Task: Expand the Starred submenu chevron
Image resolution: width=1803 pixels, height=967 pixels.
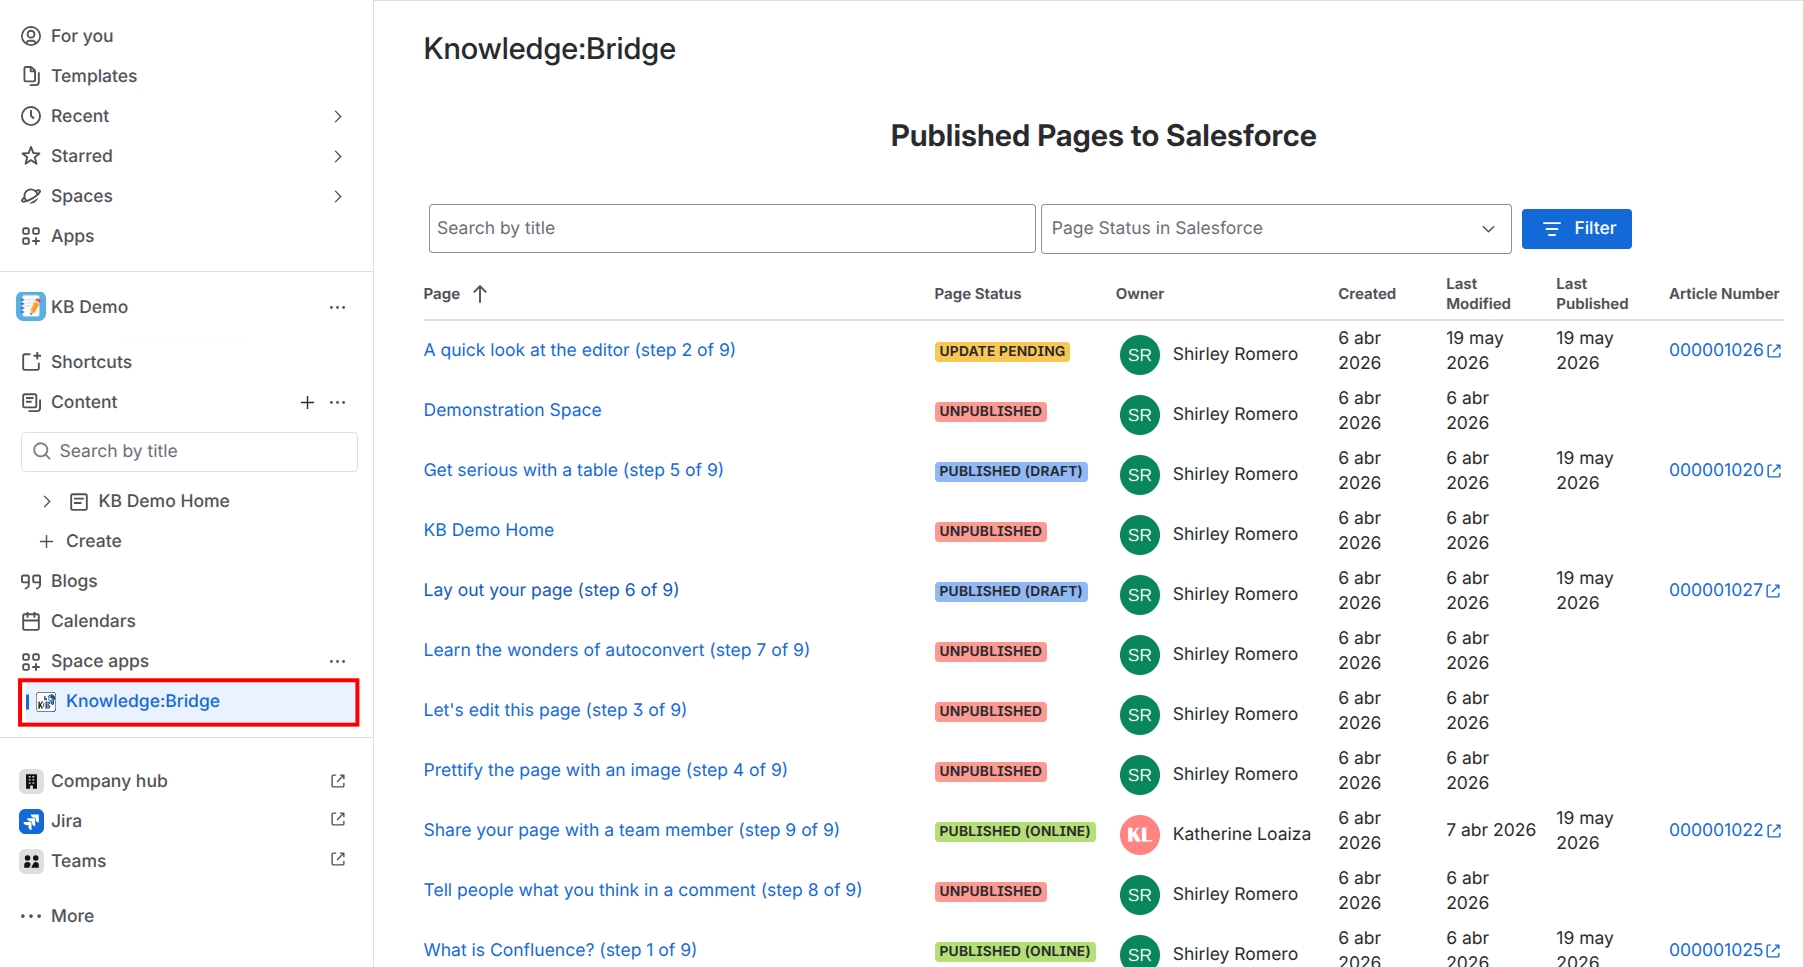Action: click(338, 156)
